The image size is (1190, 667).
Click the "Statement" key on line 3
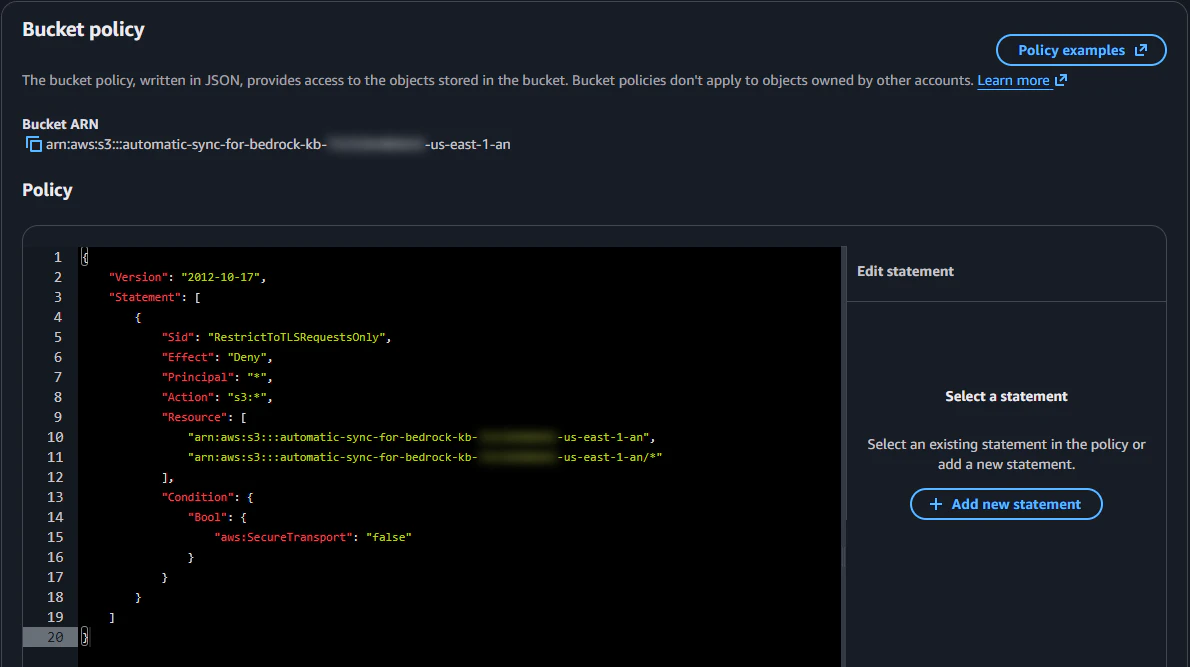[x=145, y=297]
